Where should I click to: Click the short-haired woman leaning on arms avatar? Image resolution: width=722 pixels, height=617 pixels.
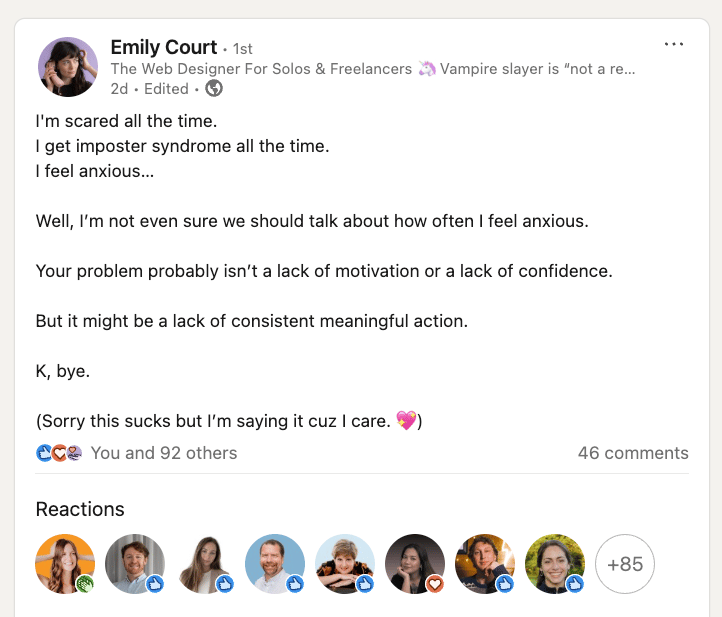pos(344,563)
